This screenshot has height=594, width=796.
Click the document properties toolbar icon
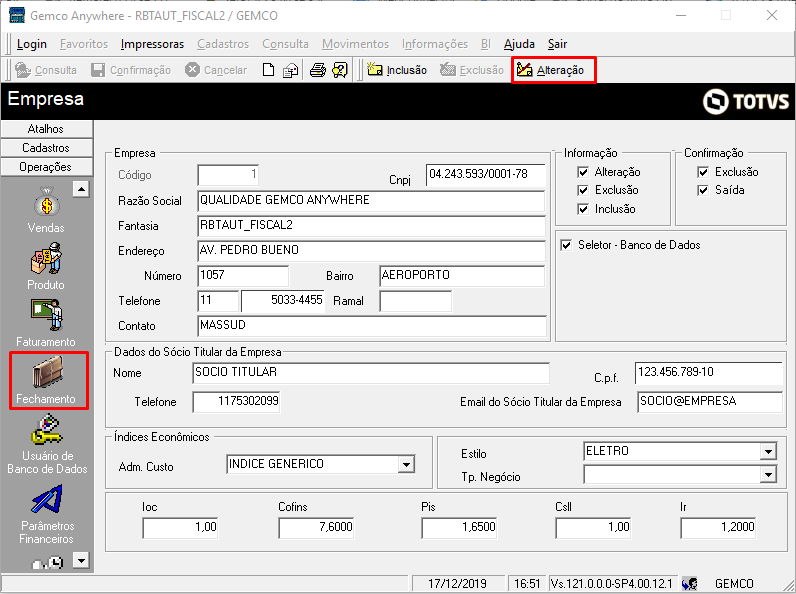tap(290, 70)
